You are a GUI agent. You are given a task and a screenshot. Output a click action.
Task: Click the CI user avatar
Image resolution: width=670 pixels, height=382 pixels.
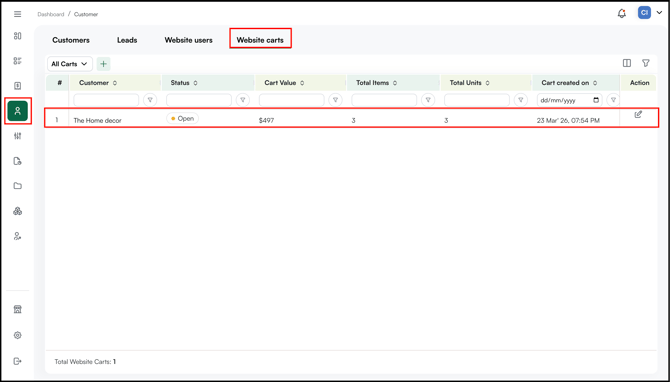coord(644,13)
